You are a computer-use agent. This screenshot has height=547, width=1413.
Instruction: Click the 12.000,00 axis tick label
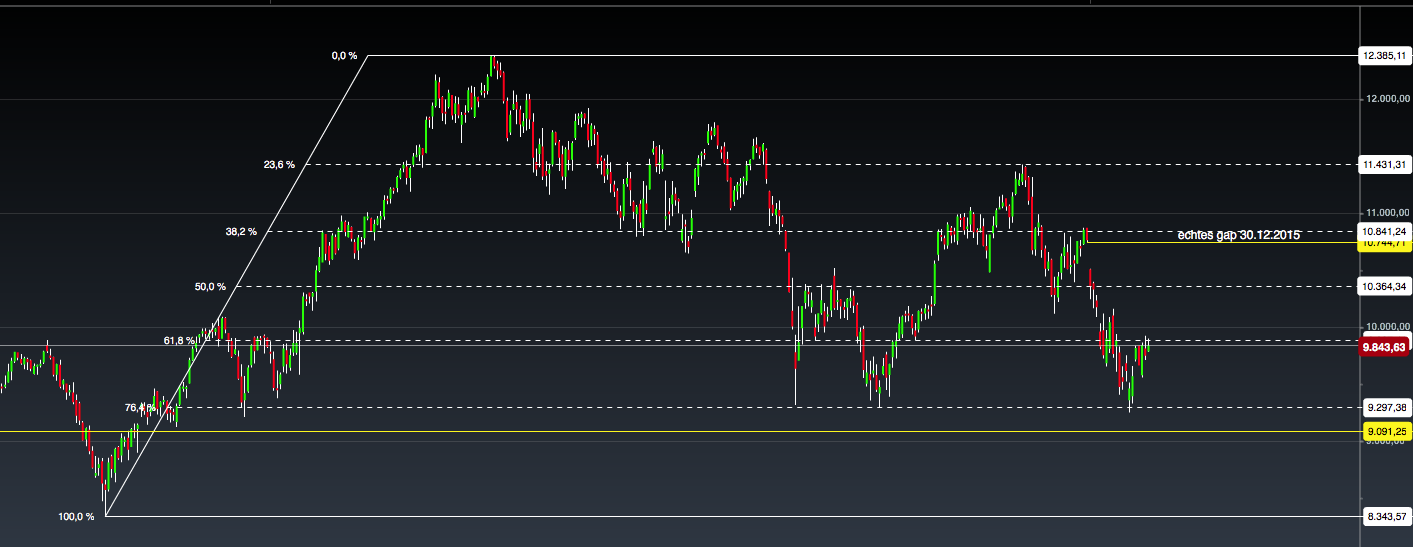pos(1384,99)
